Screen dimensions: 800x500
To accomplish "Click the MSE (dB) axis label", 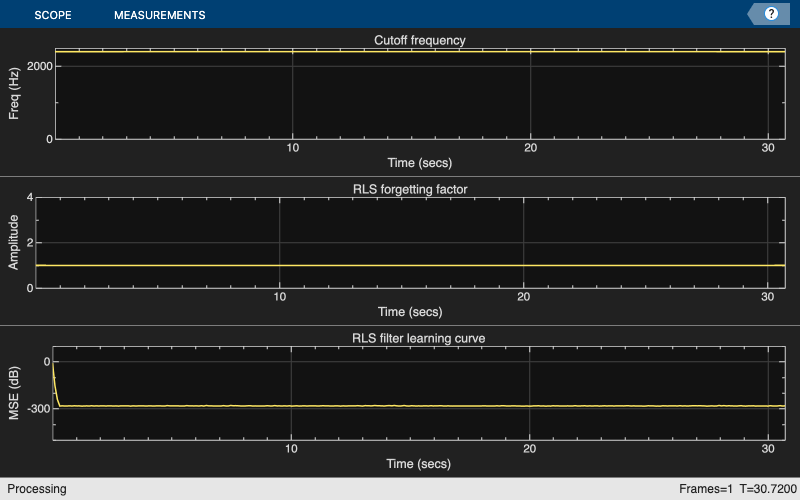I will 14,393.
